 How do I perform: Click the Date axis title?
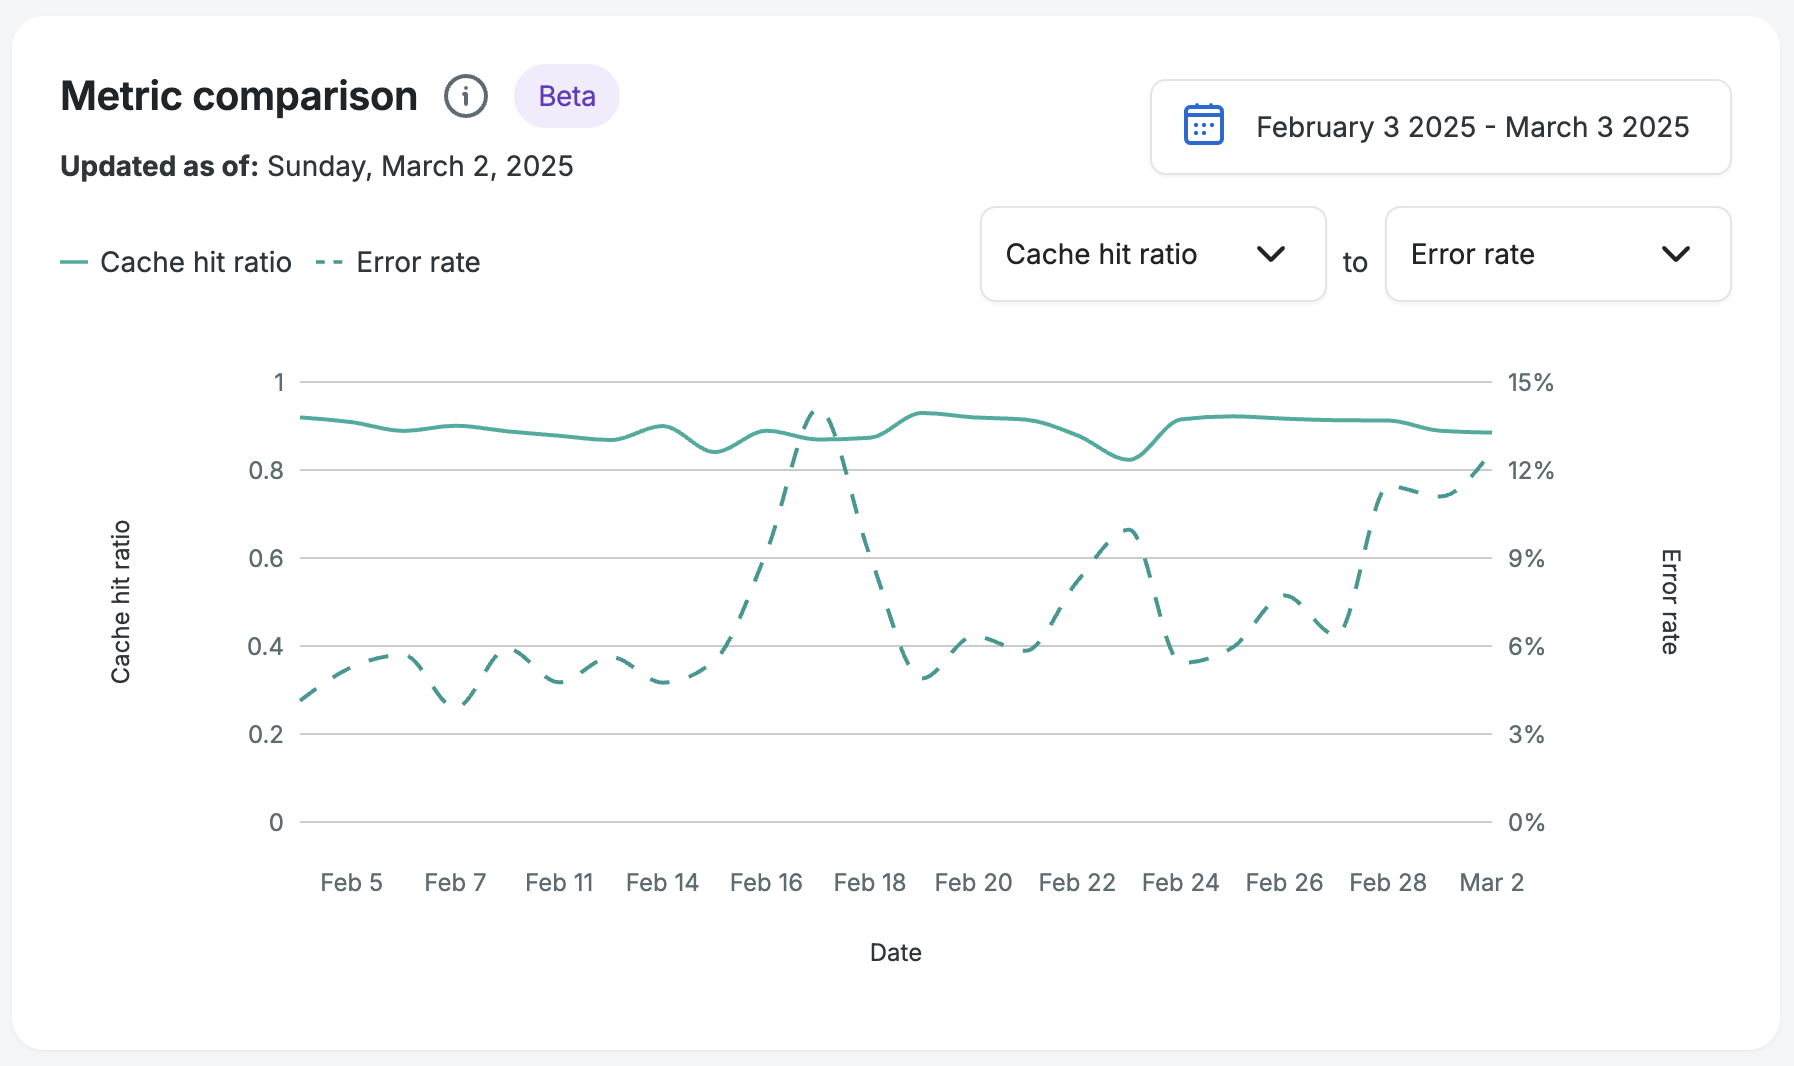pos(895,952)
